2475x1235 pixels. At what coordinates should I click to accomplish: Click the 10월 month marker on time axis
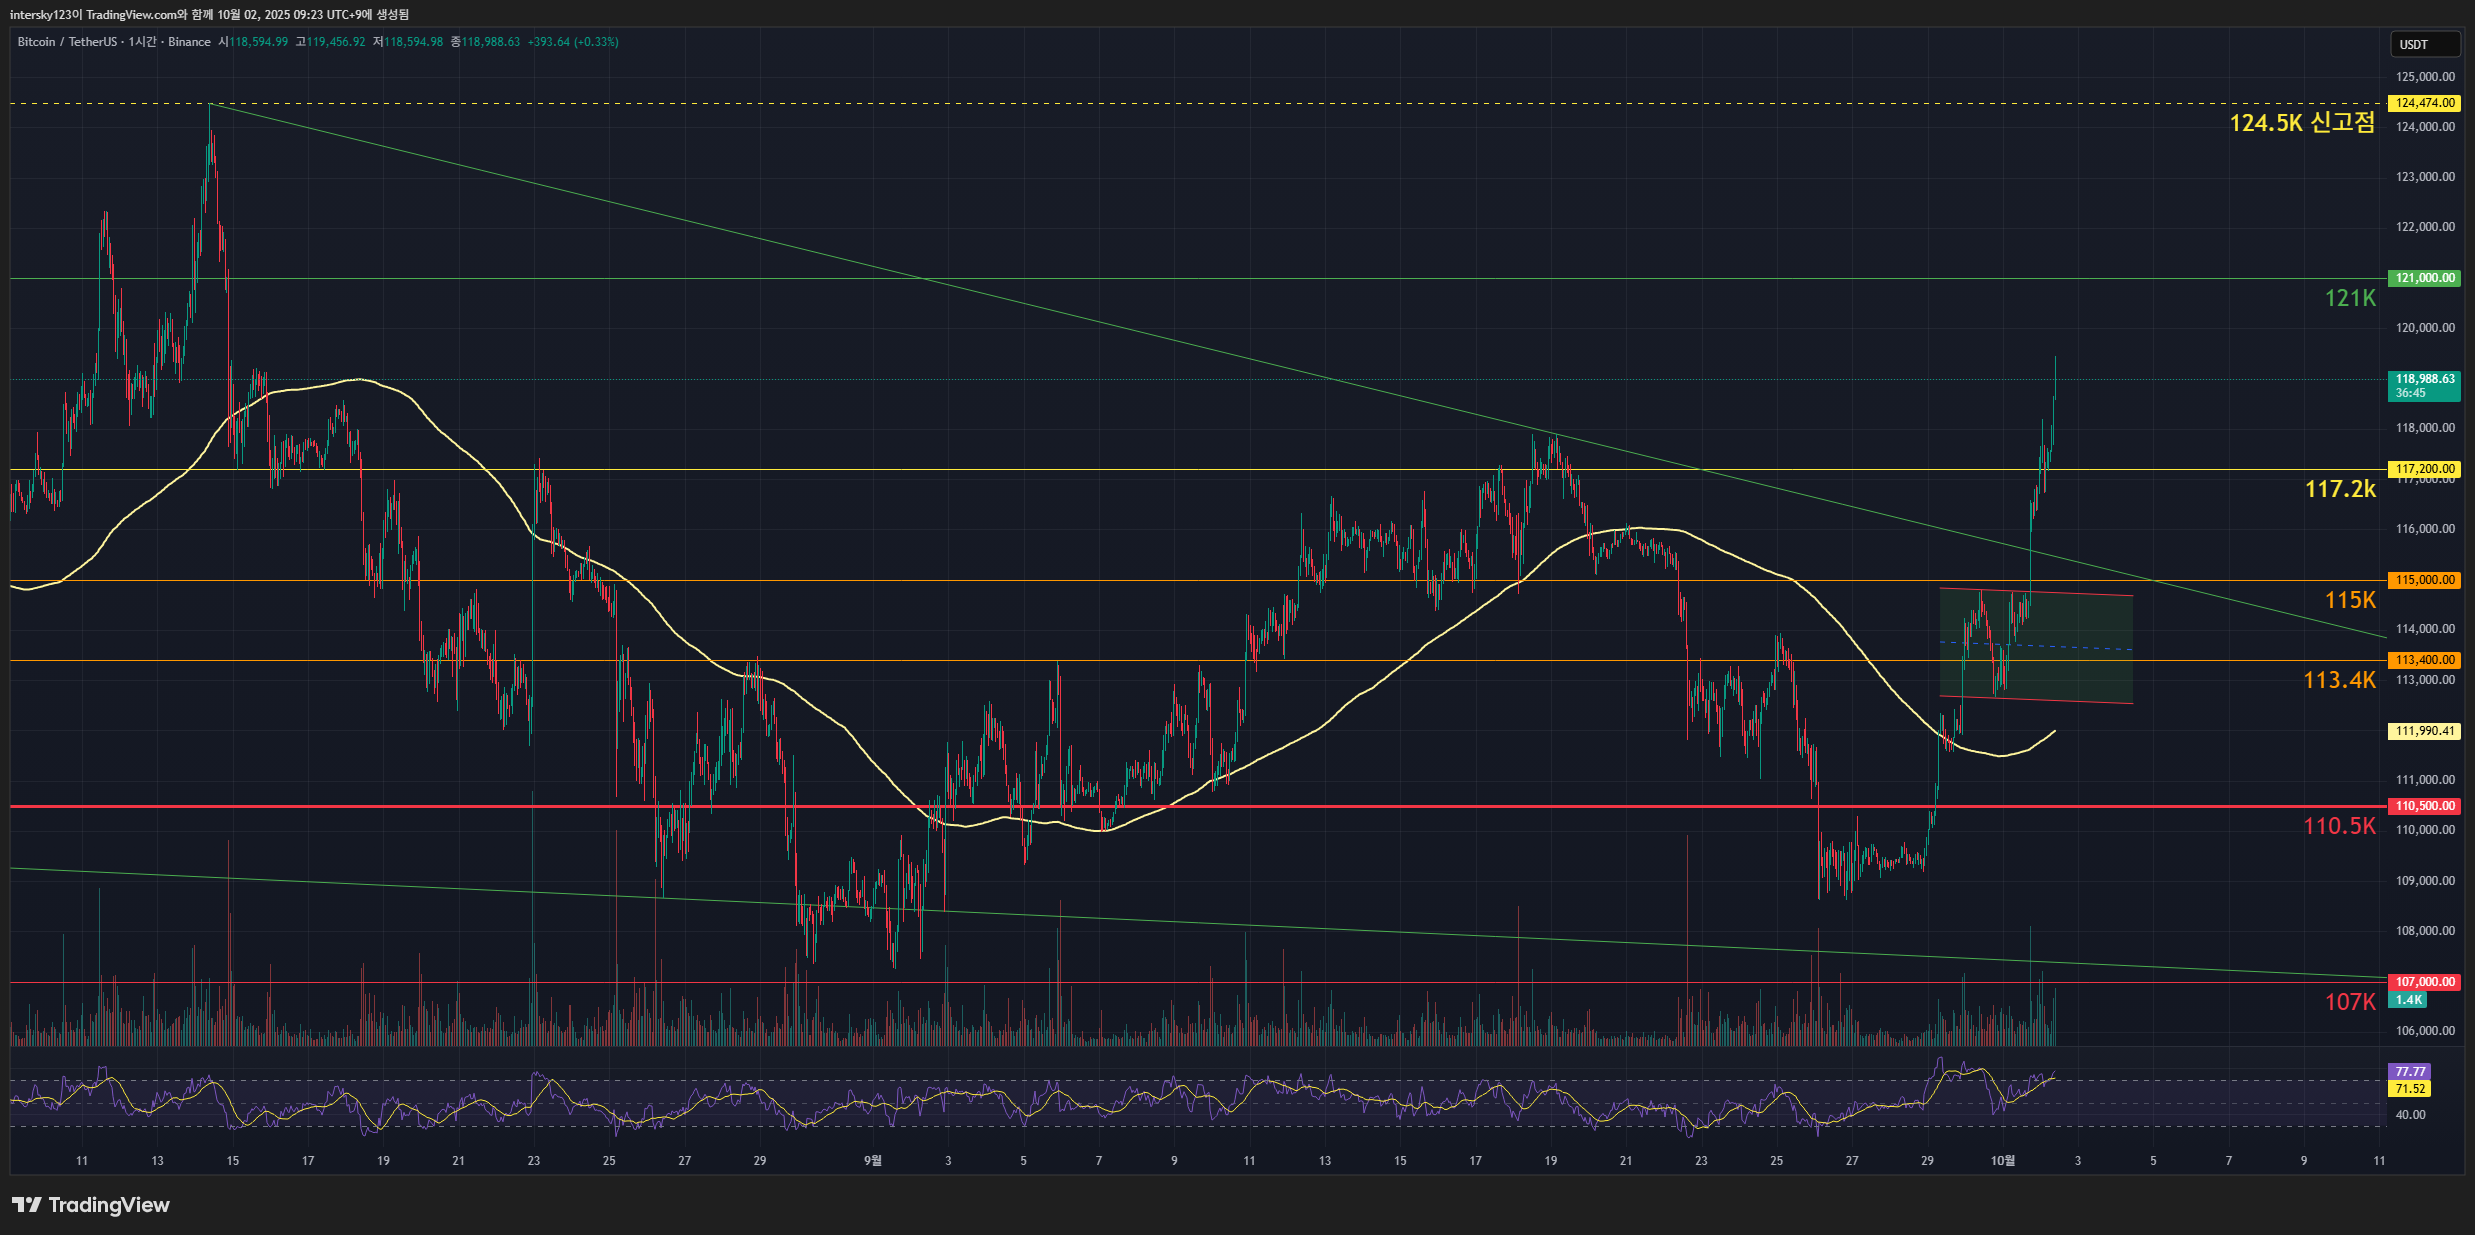[x=2002, y=1161]
